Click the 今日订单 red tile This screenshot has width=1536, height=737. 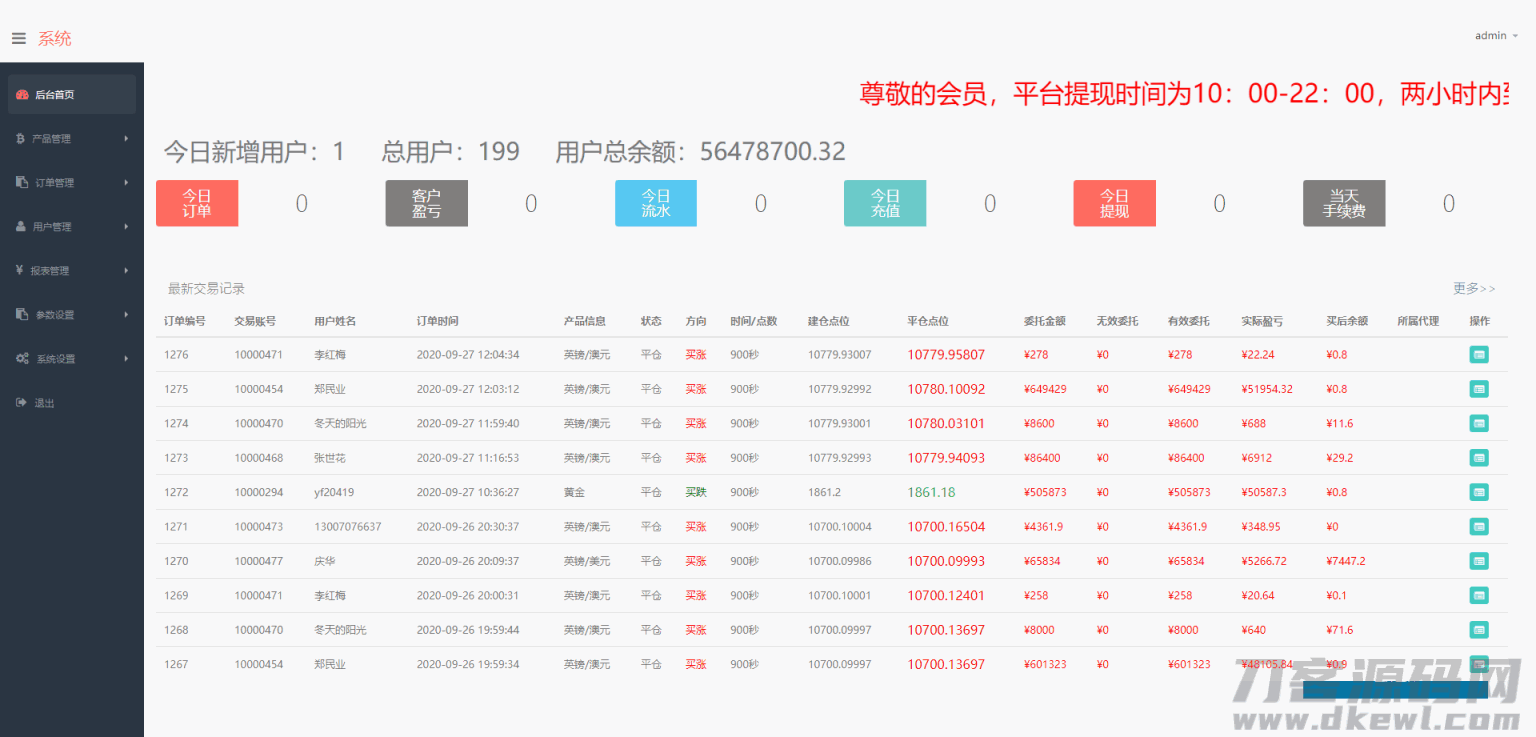tap(197, 203)
